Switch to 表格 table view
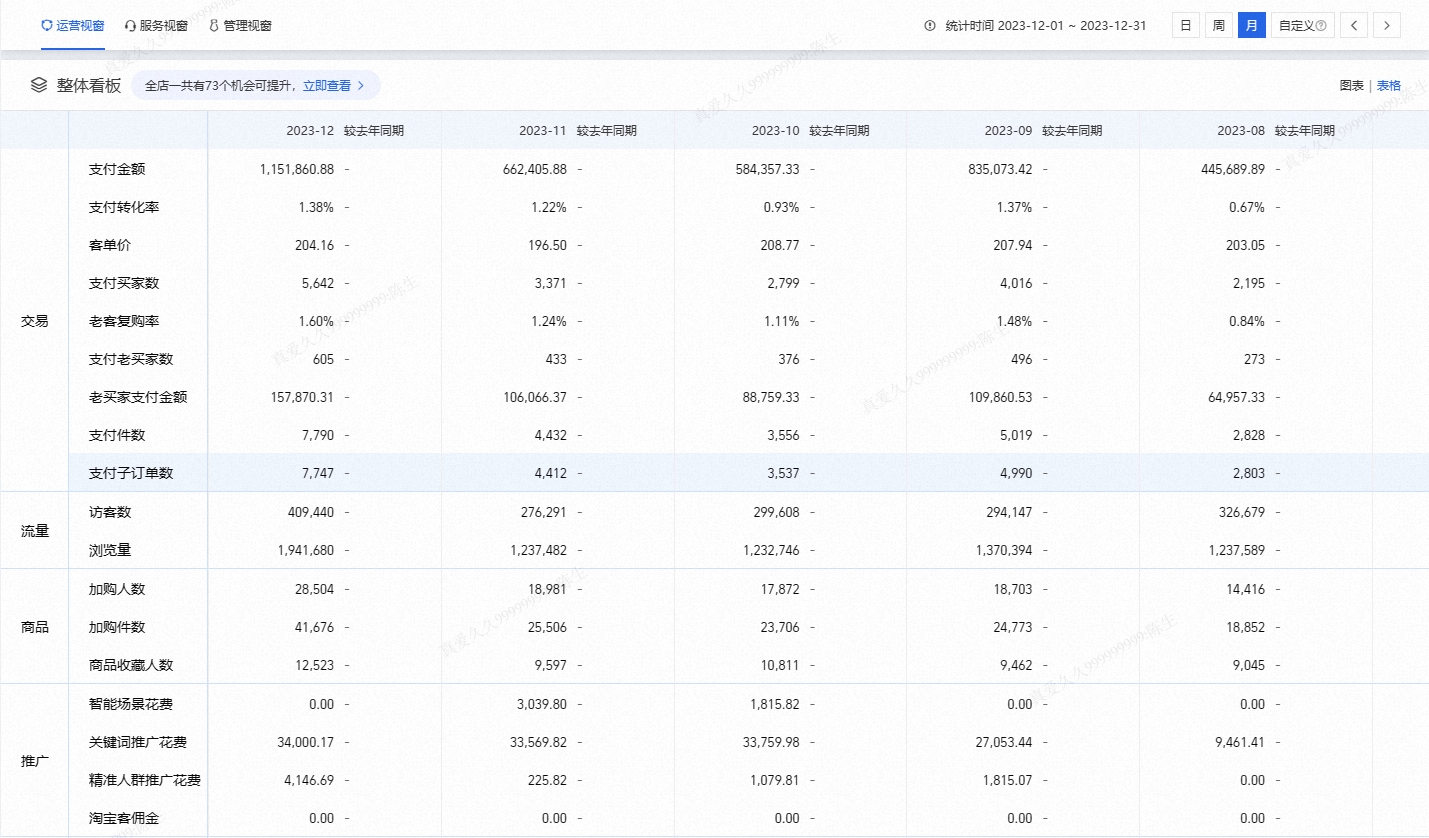Viewport: 1429px width, 838px height. click(1389, 86)
